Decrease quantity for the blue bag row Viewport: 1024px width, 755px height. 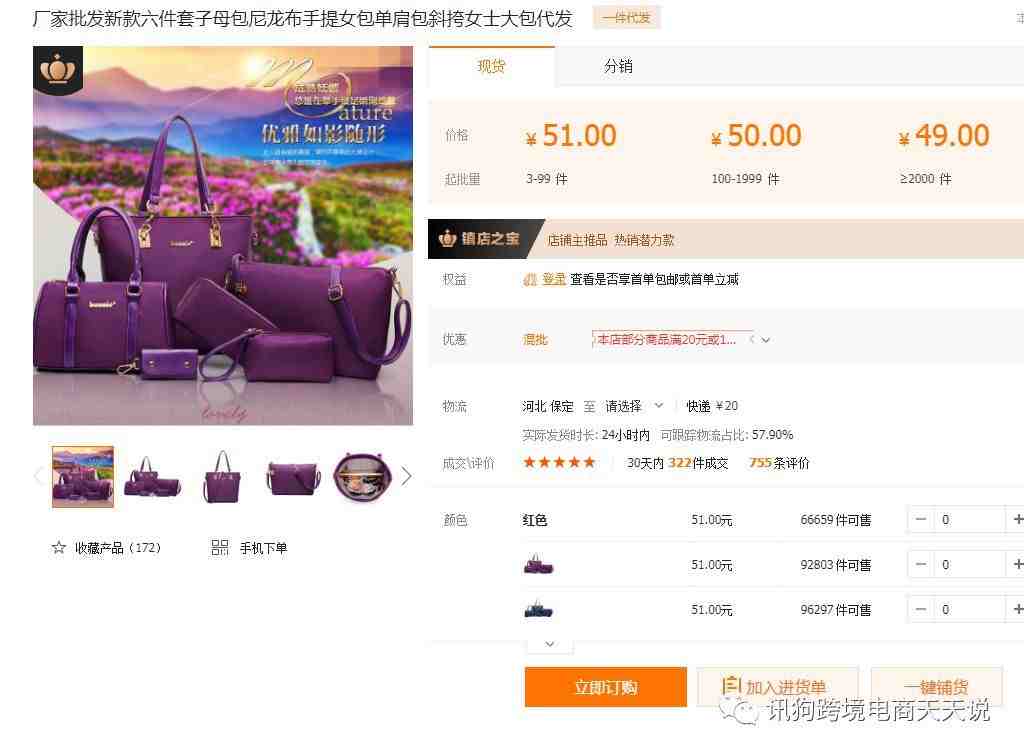point(921,609)
